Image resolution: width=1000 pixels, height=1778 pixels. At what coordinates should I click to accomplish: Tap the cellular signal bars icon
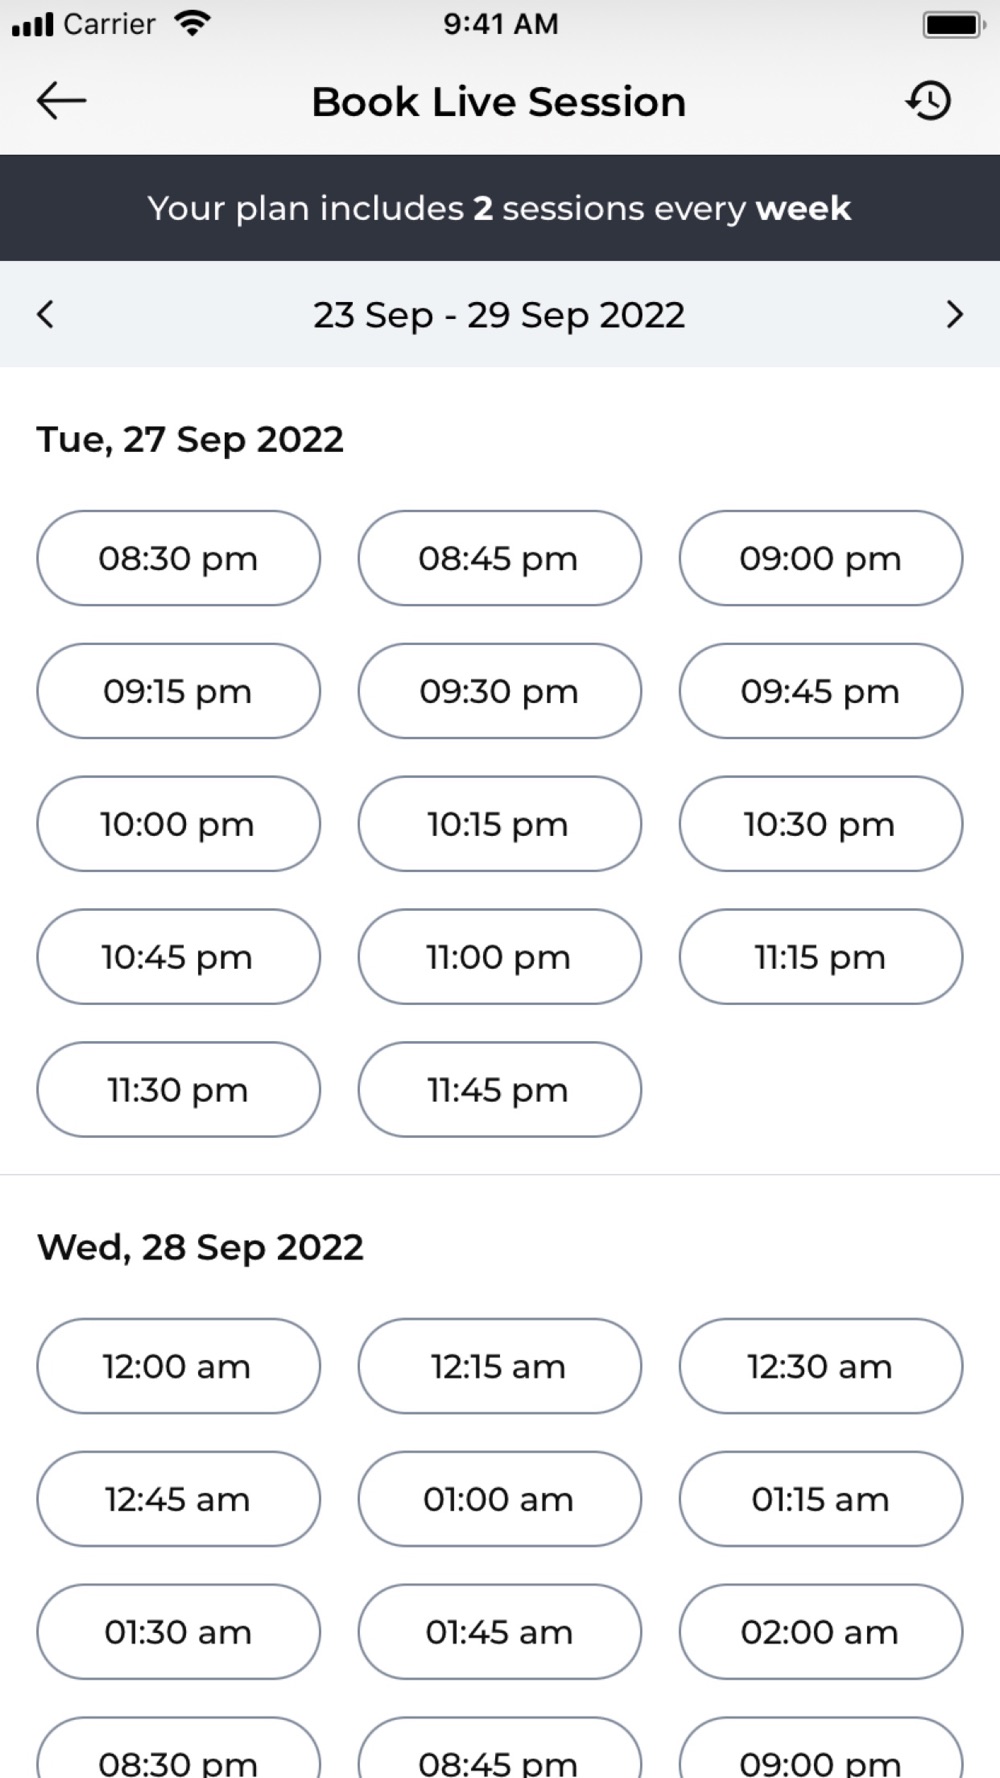(33, 24)
